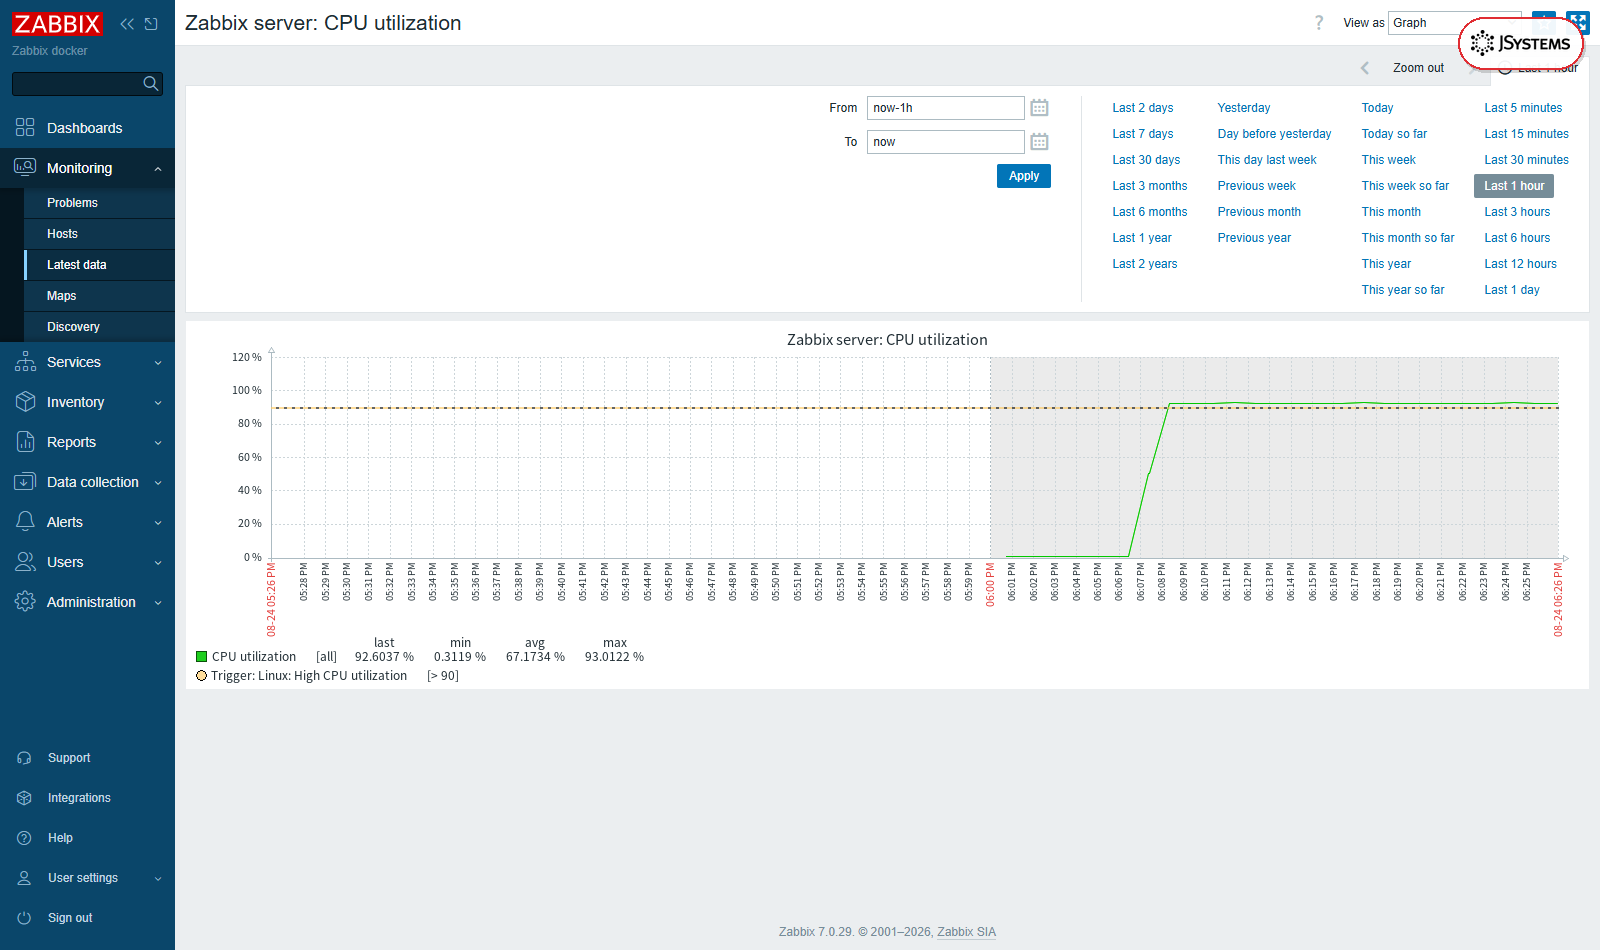This screenshot has height=950, width=1600.
Task: Select the Last 3 hours time range
Action: click(1517, 212)
